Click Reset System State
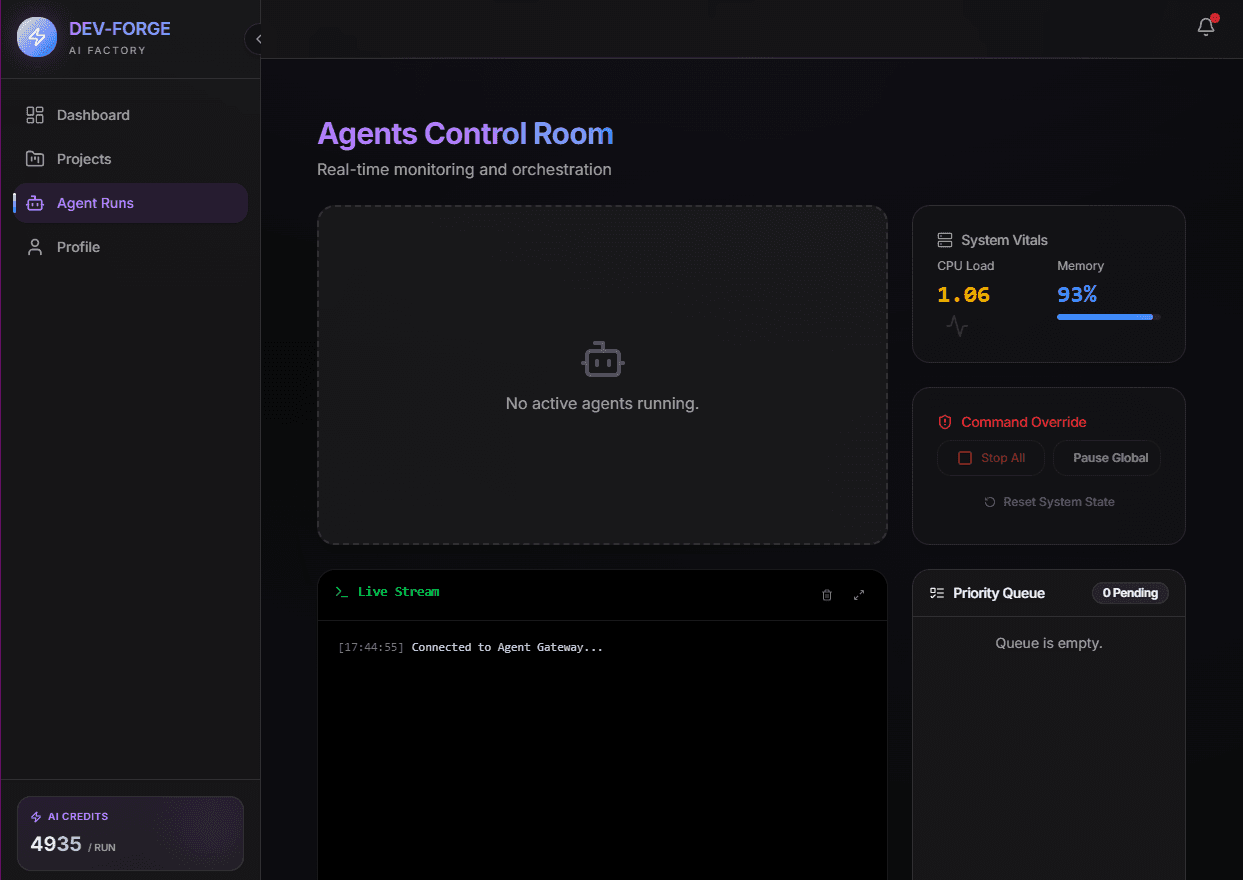The width and height of the screenshot is (1243, 880). pyautogui.click(x=1049, y=501)
